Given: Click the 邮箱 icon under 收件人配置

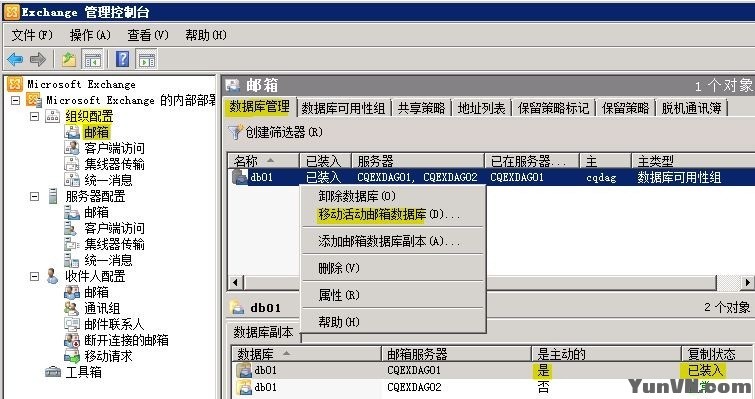Looking at the screenshot, I should tap(72, 292).
